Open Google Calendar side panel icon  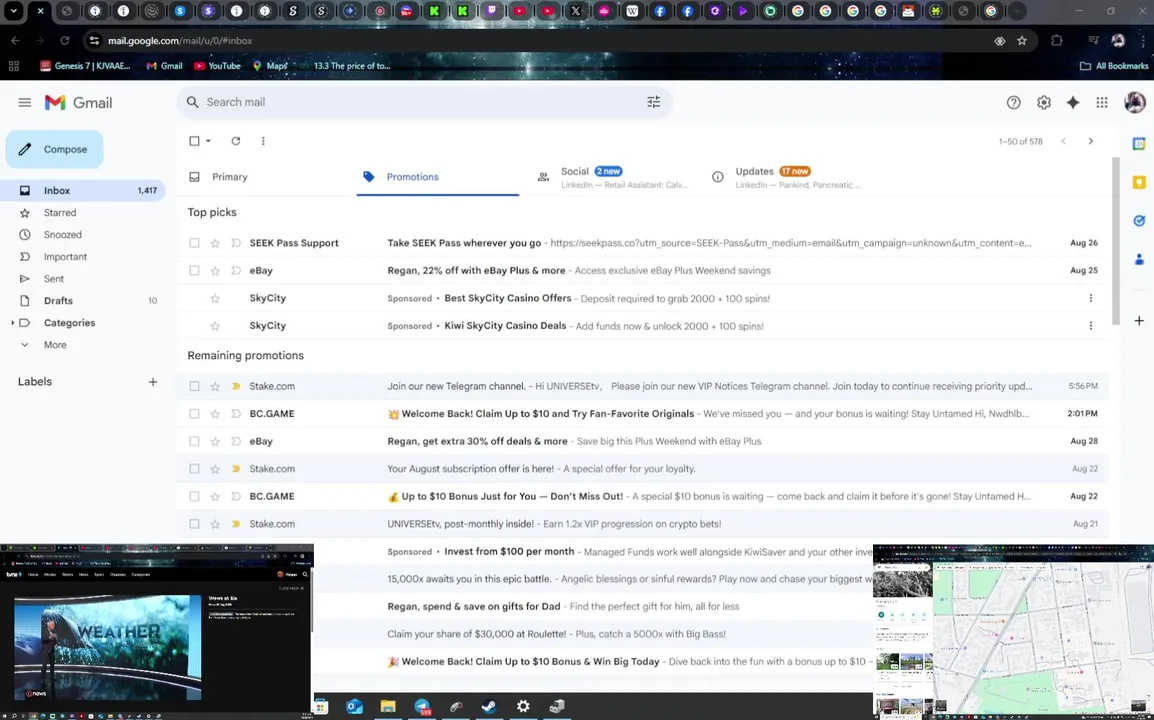[1139, 144]
